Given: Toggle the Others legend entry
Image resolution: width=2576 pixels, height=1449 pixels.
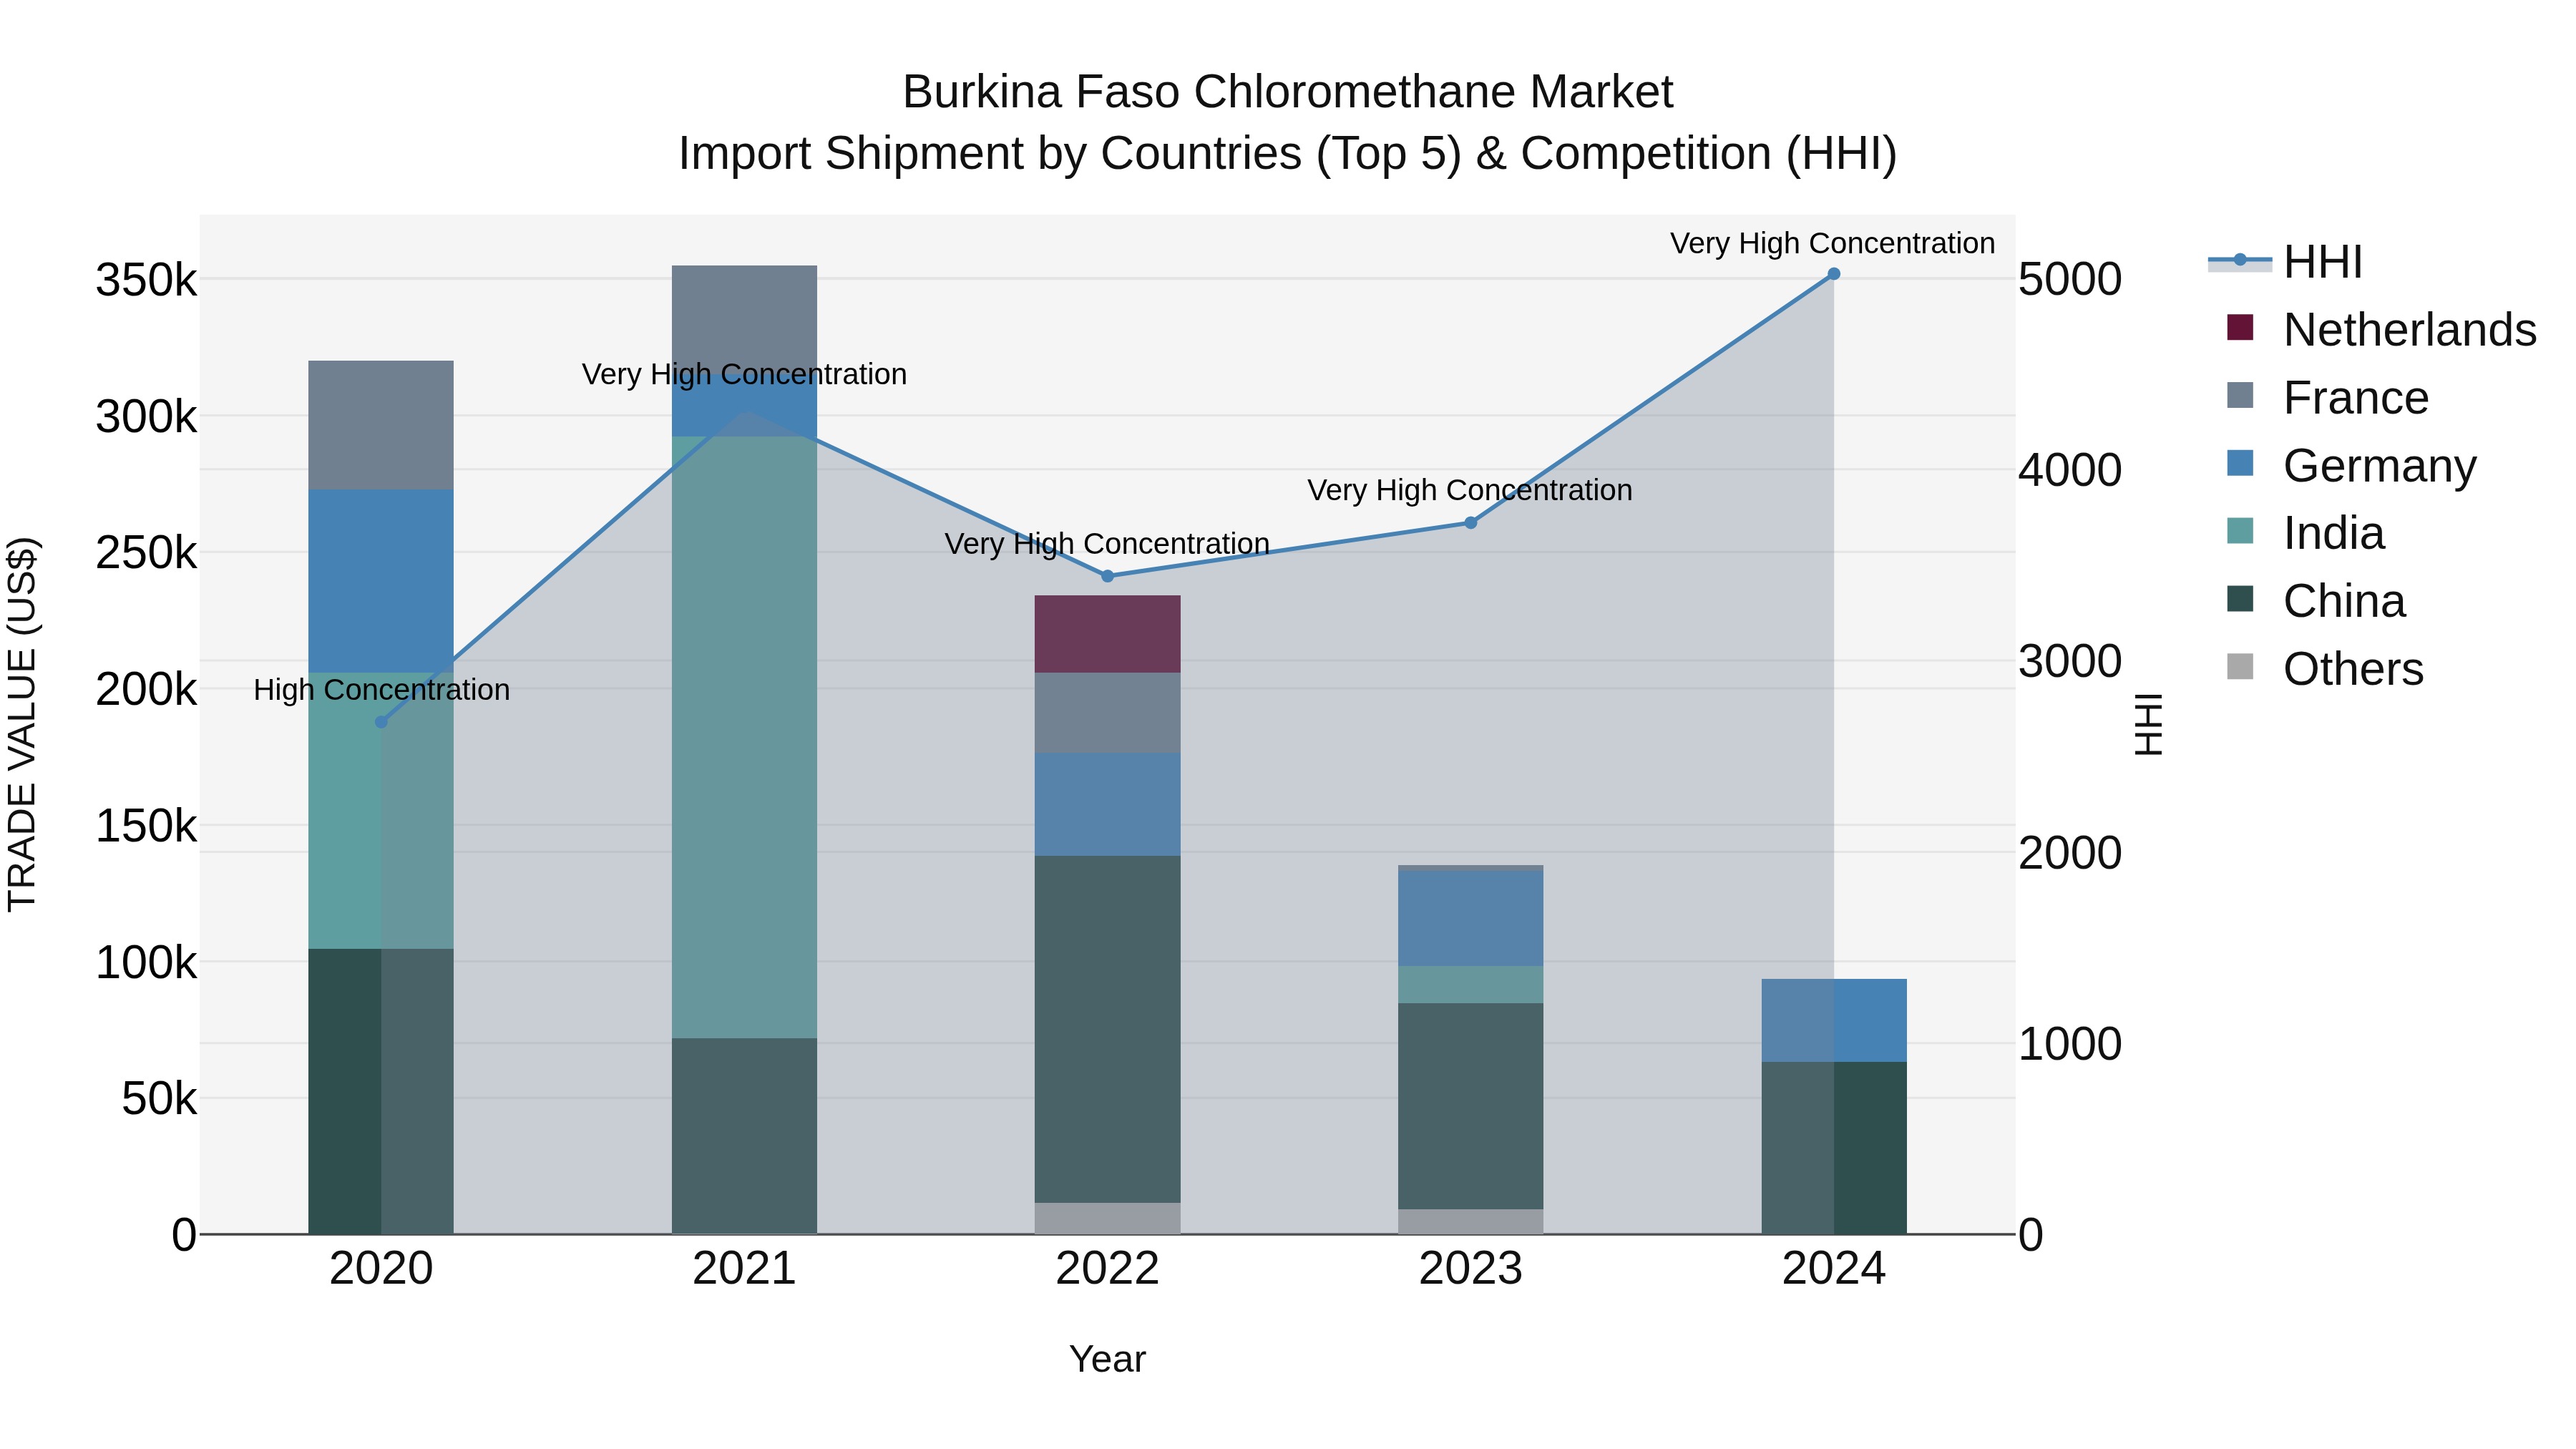Looking at the screenshot, I should click(2325, 669).
